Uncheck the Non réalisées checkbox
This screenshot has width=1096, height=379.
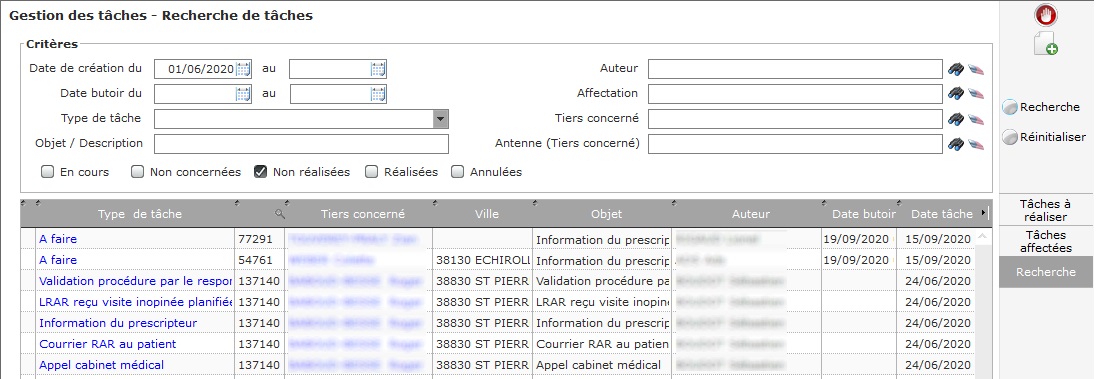click(260, 171)
